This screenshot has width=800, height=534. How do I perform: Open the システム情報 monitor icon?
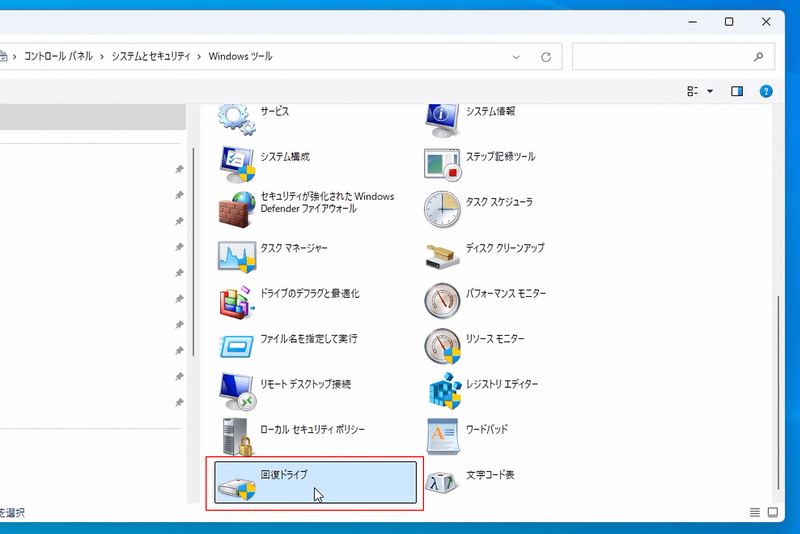point(442,120)
